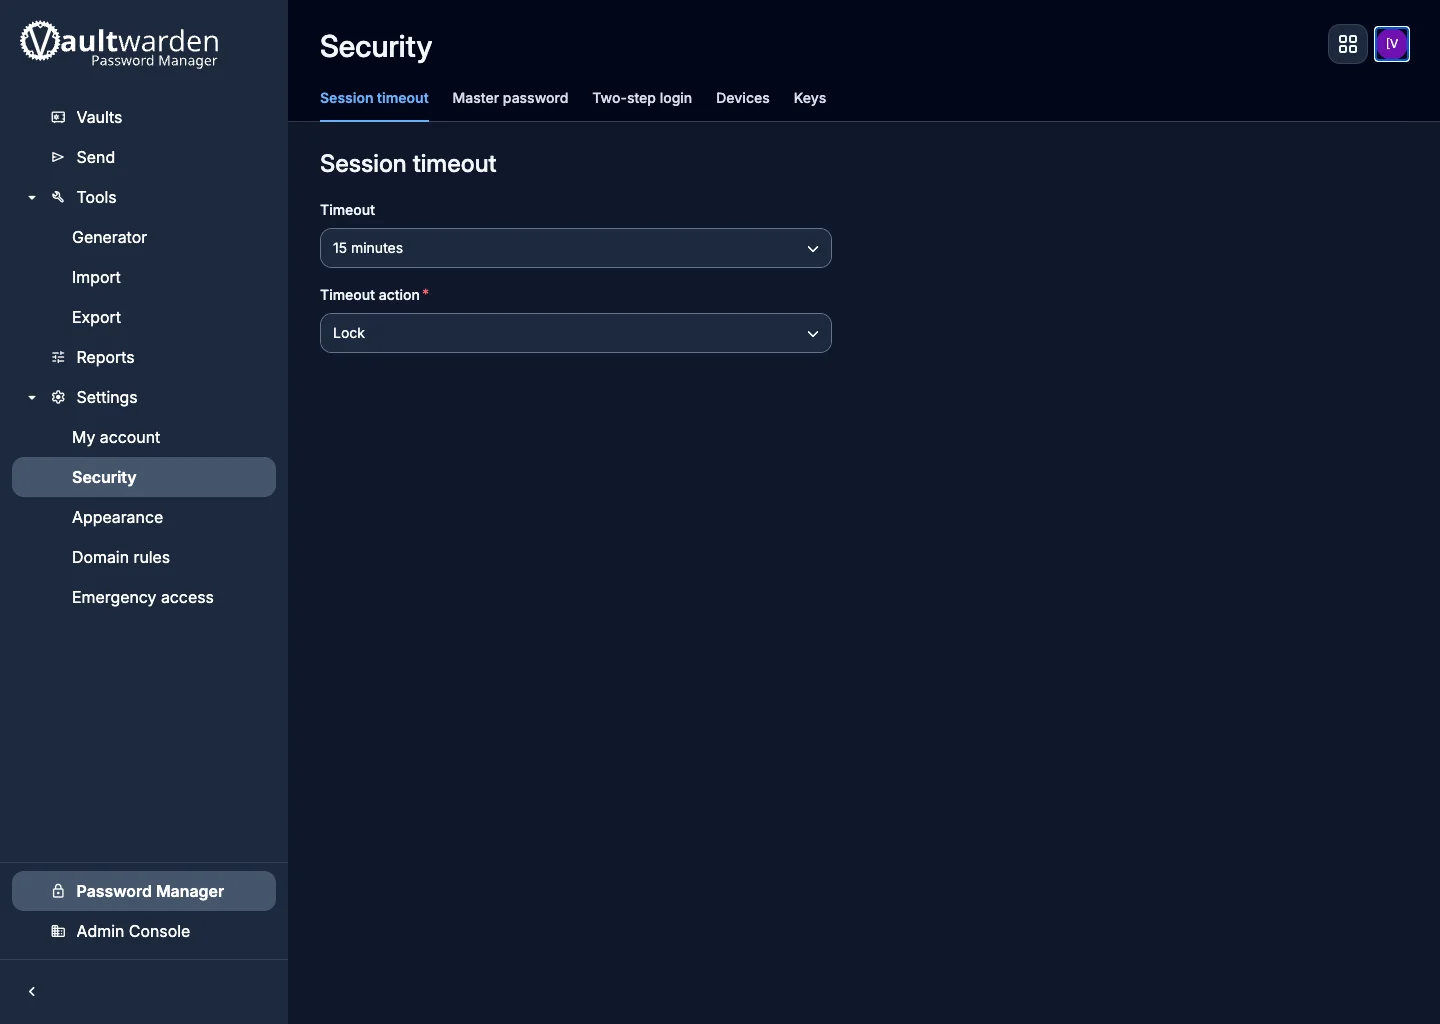The height and width of the screenshot is (1024, 1440).
Task: Open the Reports page
Action: tap(144, 357)
